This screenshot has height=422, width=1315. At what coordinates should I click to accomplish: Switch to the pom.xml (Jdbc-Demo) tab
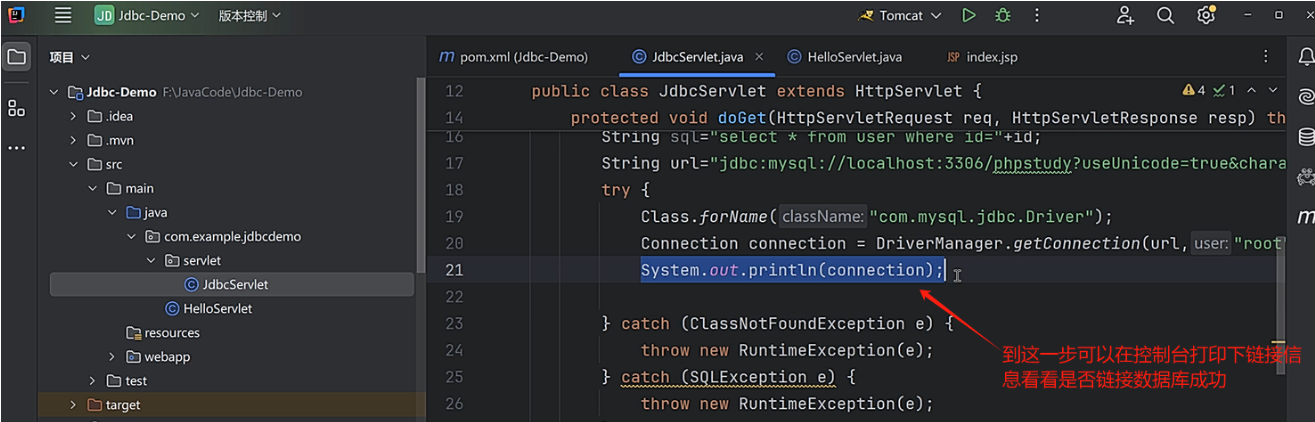514,57
